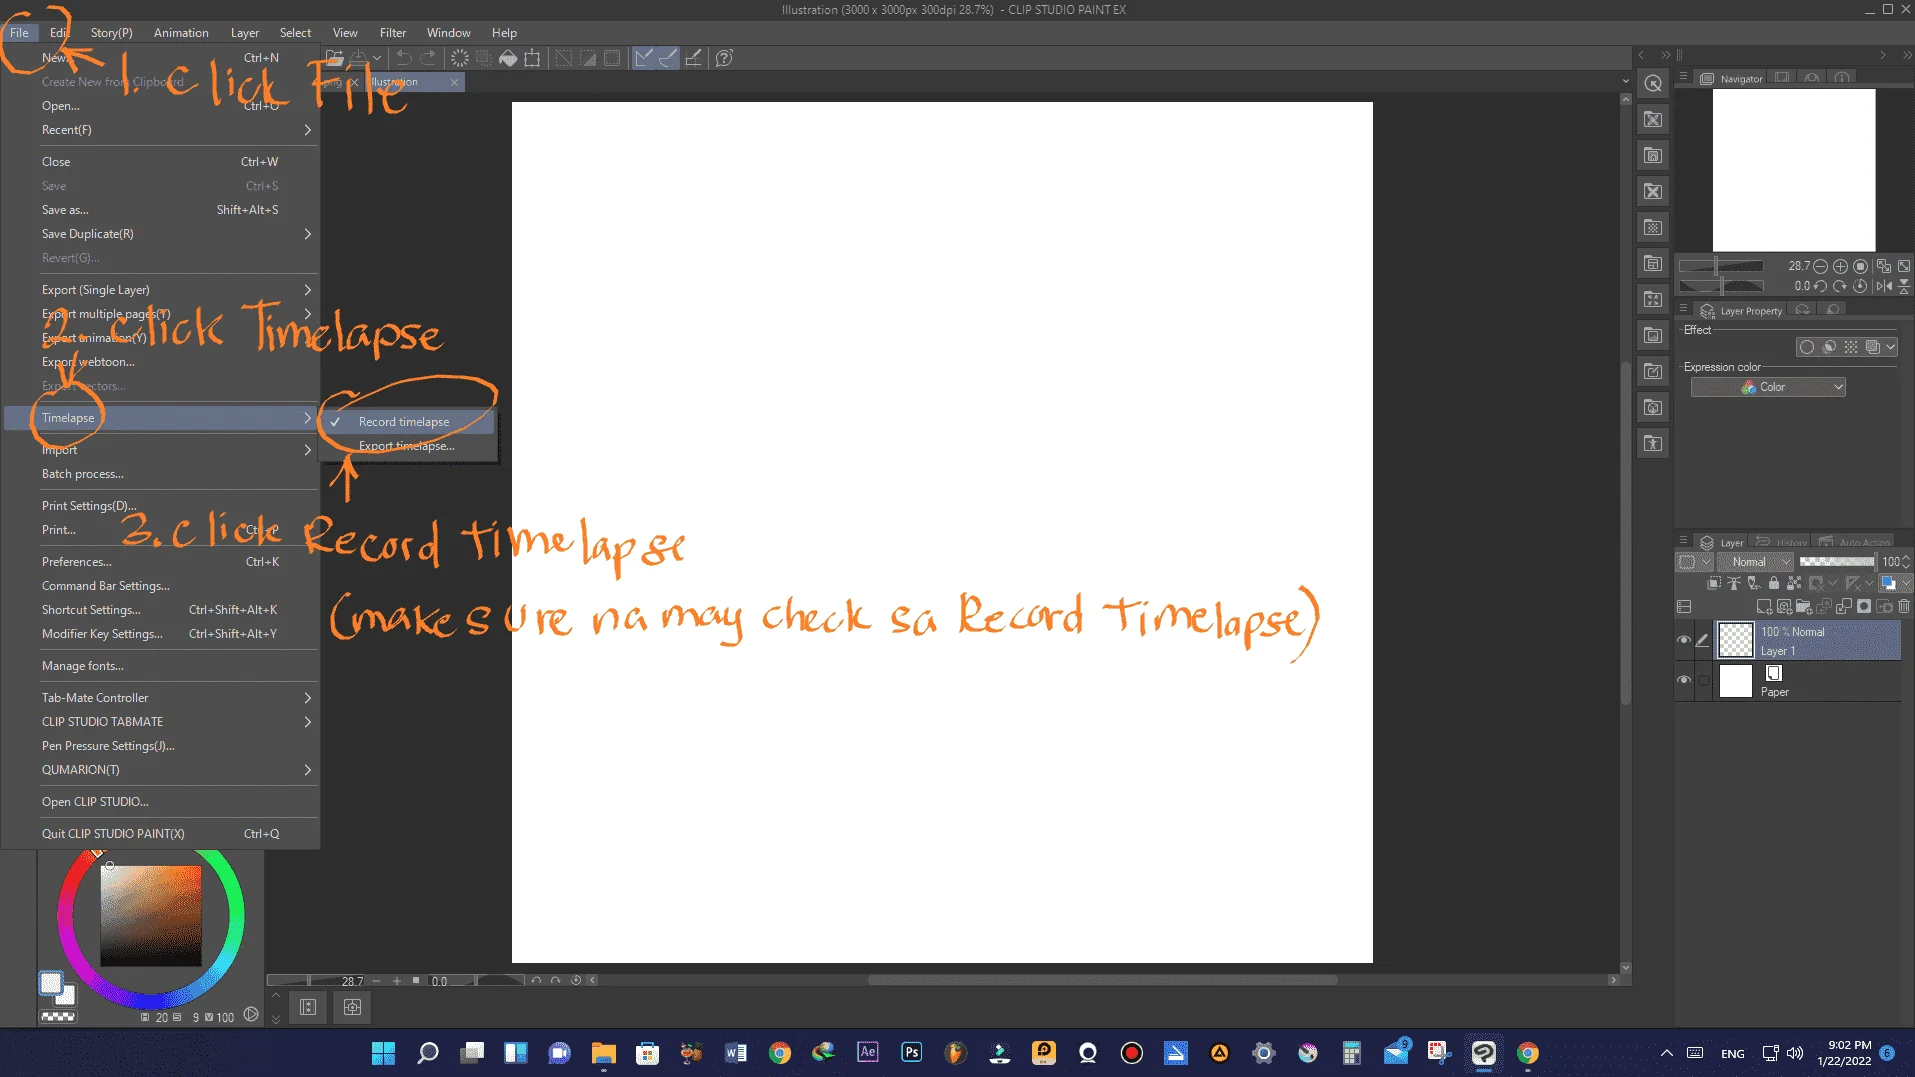
Task: Expand the Recent(F) submenu
Action: click(160, 130)
